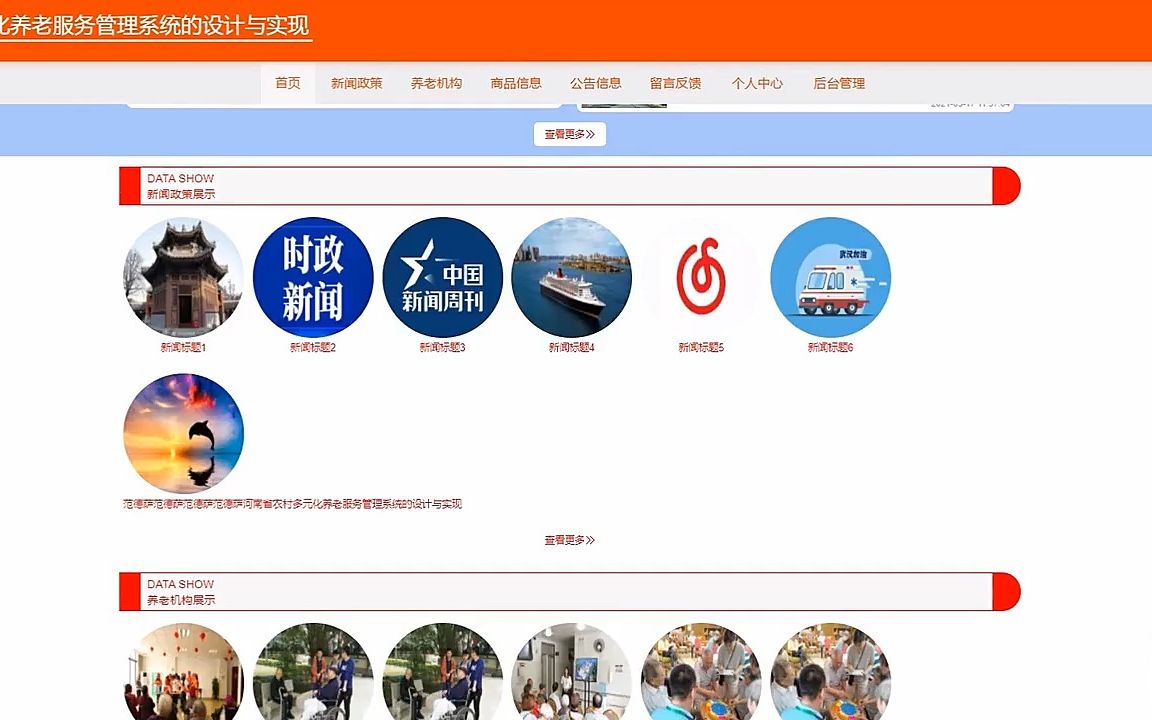
Task: Click 查看更多 under the news policy section
Action: pos(569,540)
